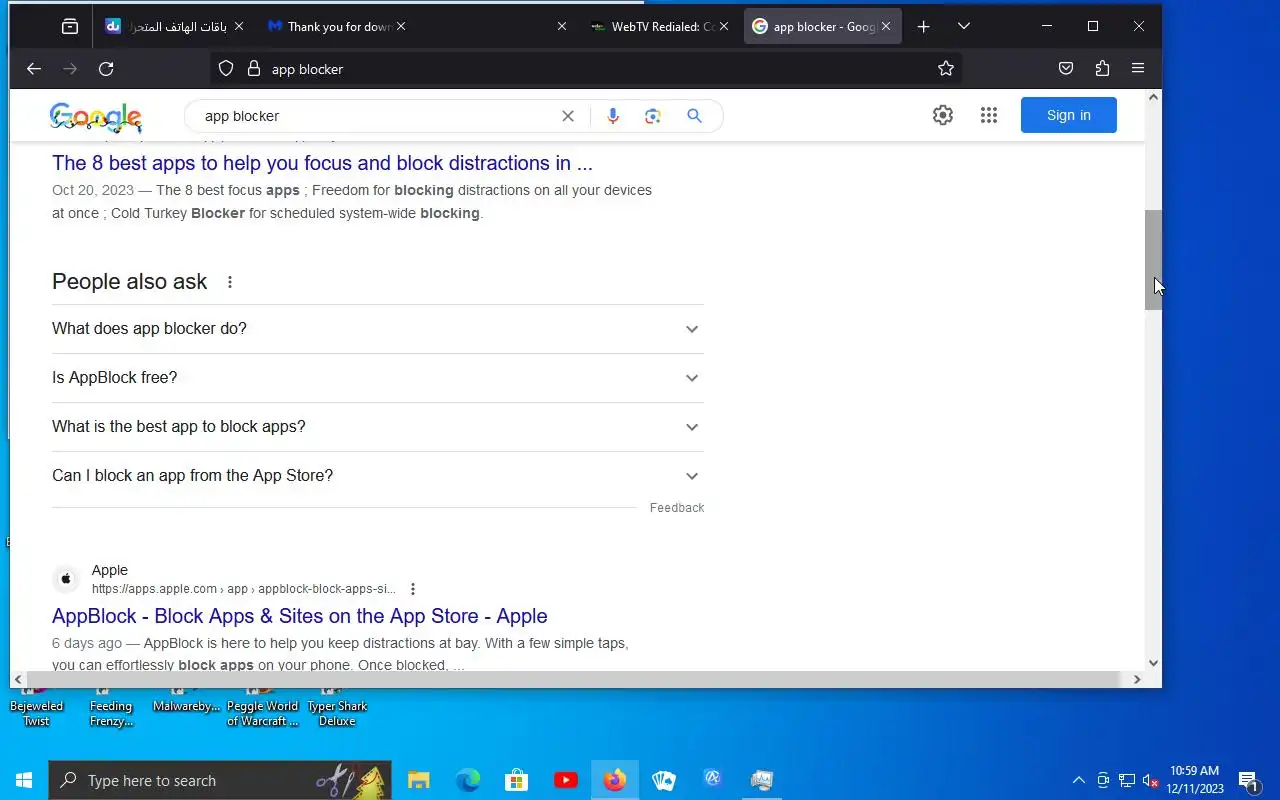1280x800 pixels.
Task: Open People also ask options menu
Action: (230, 282)
